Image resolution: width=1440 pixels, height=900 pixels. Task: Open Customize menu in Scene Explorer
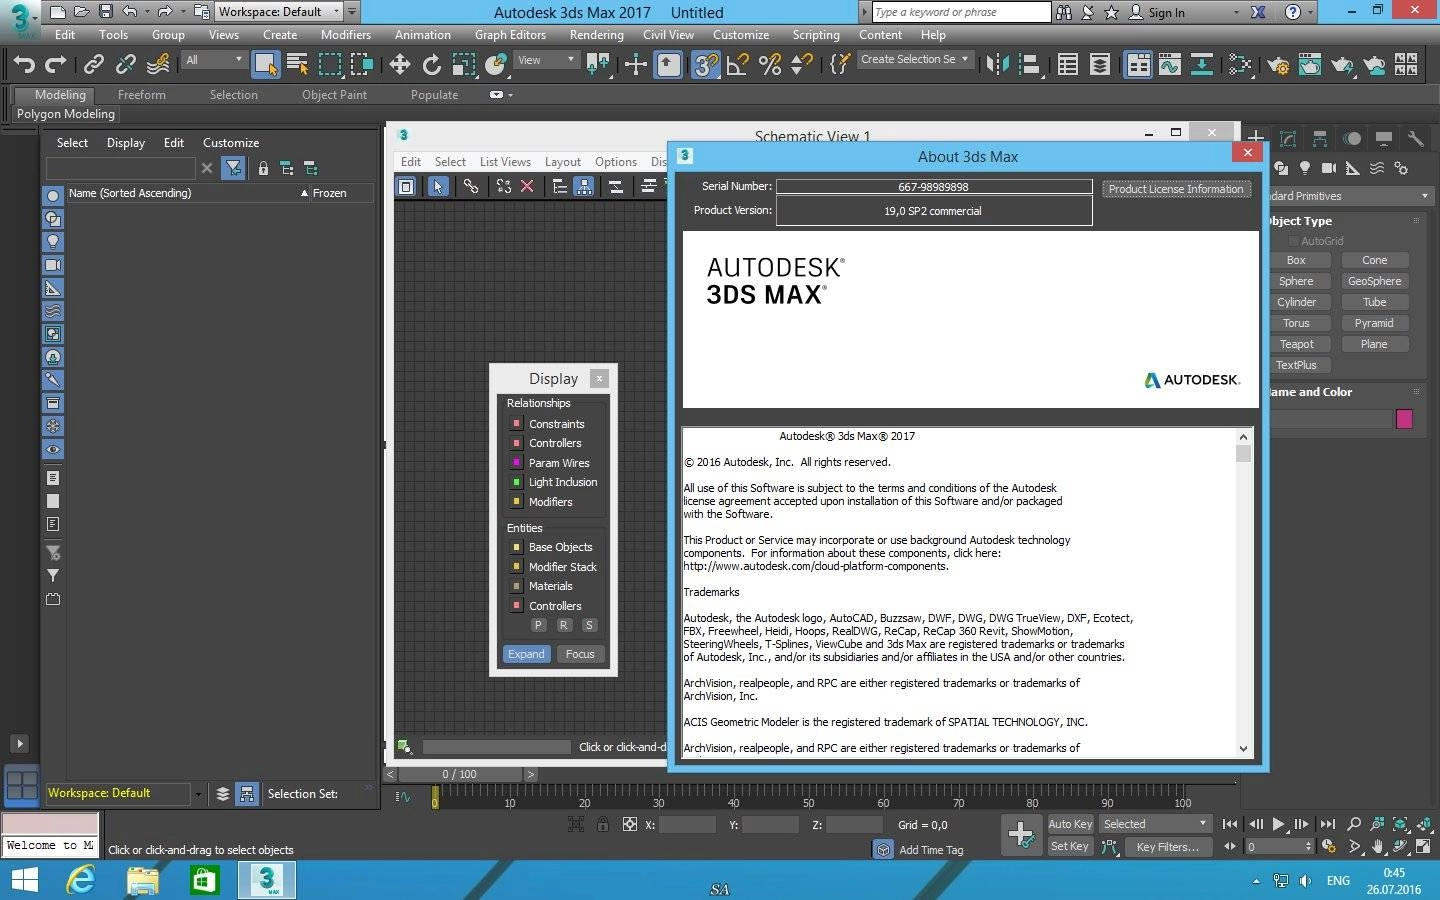231,143
